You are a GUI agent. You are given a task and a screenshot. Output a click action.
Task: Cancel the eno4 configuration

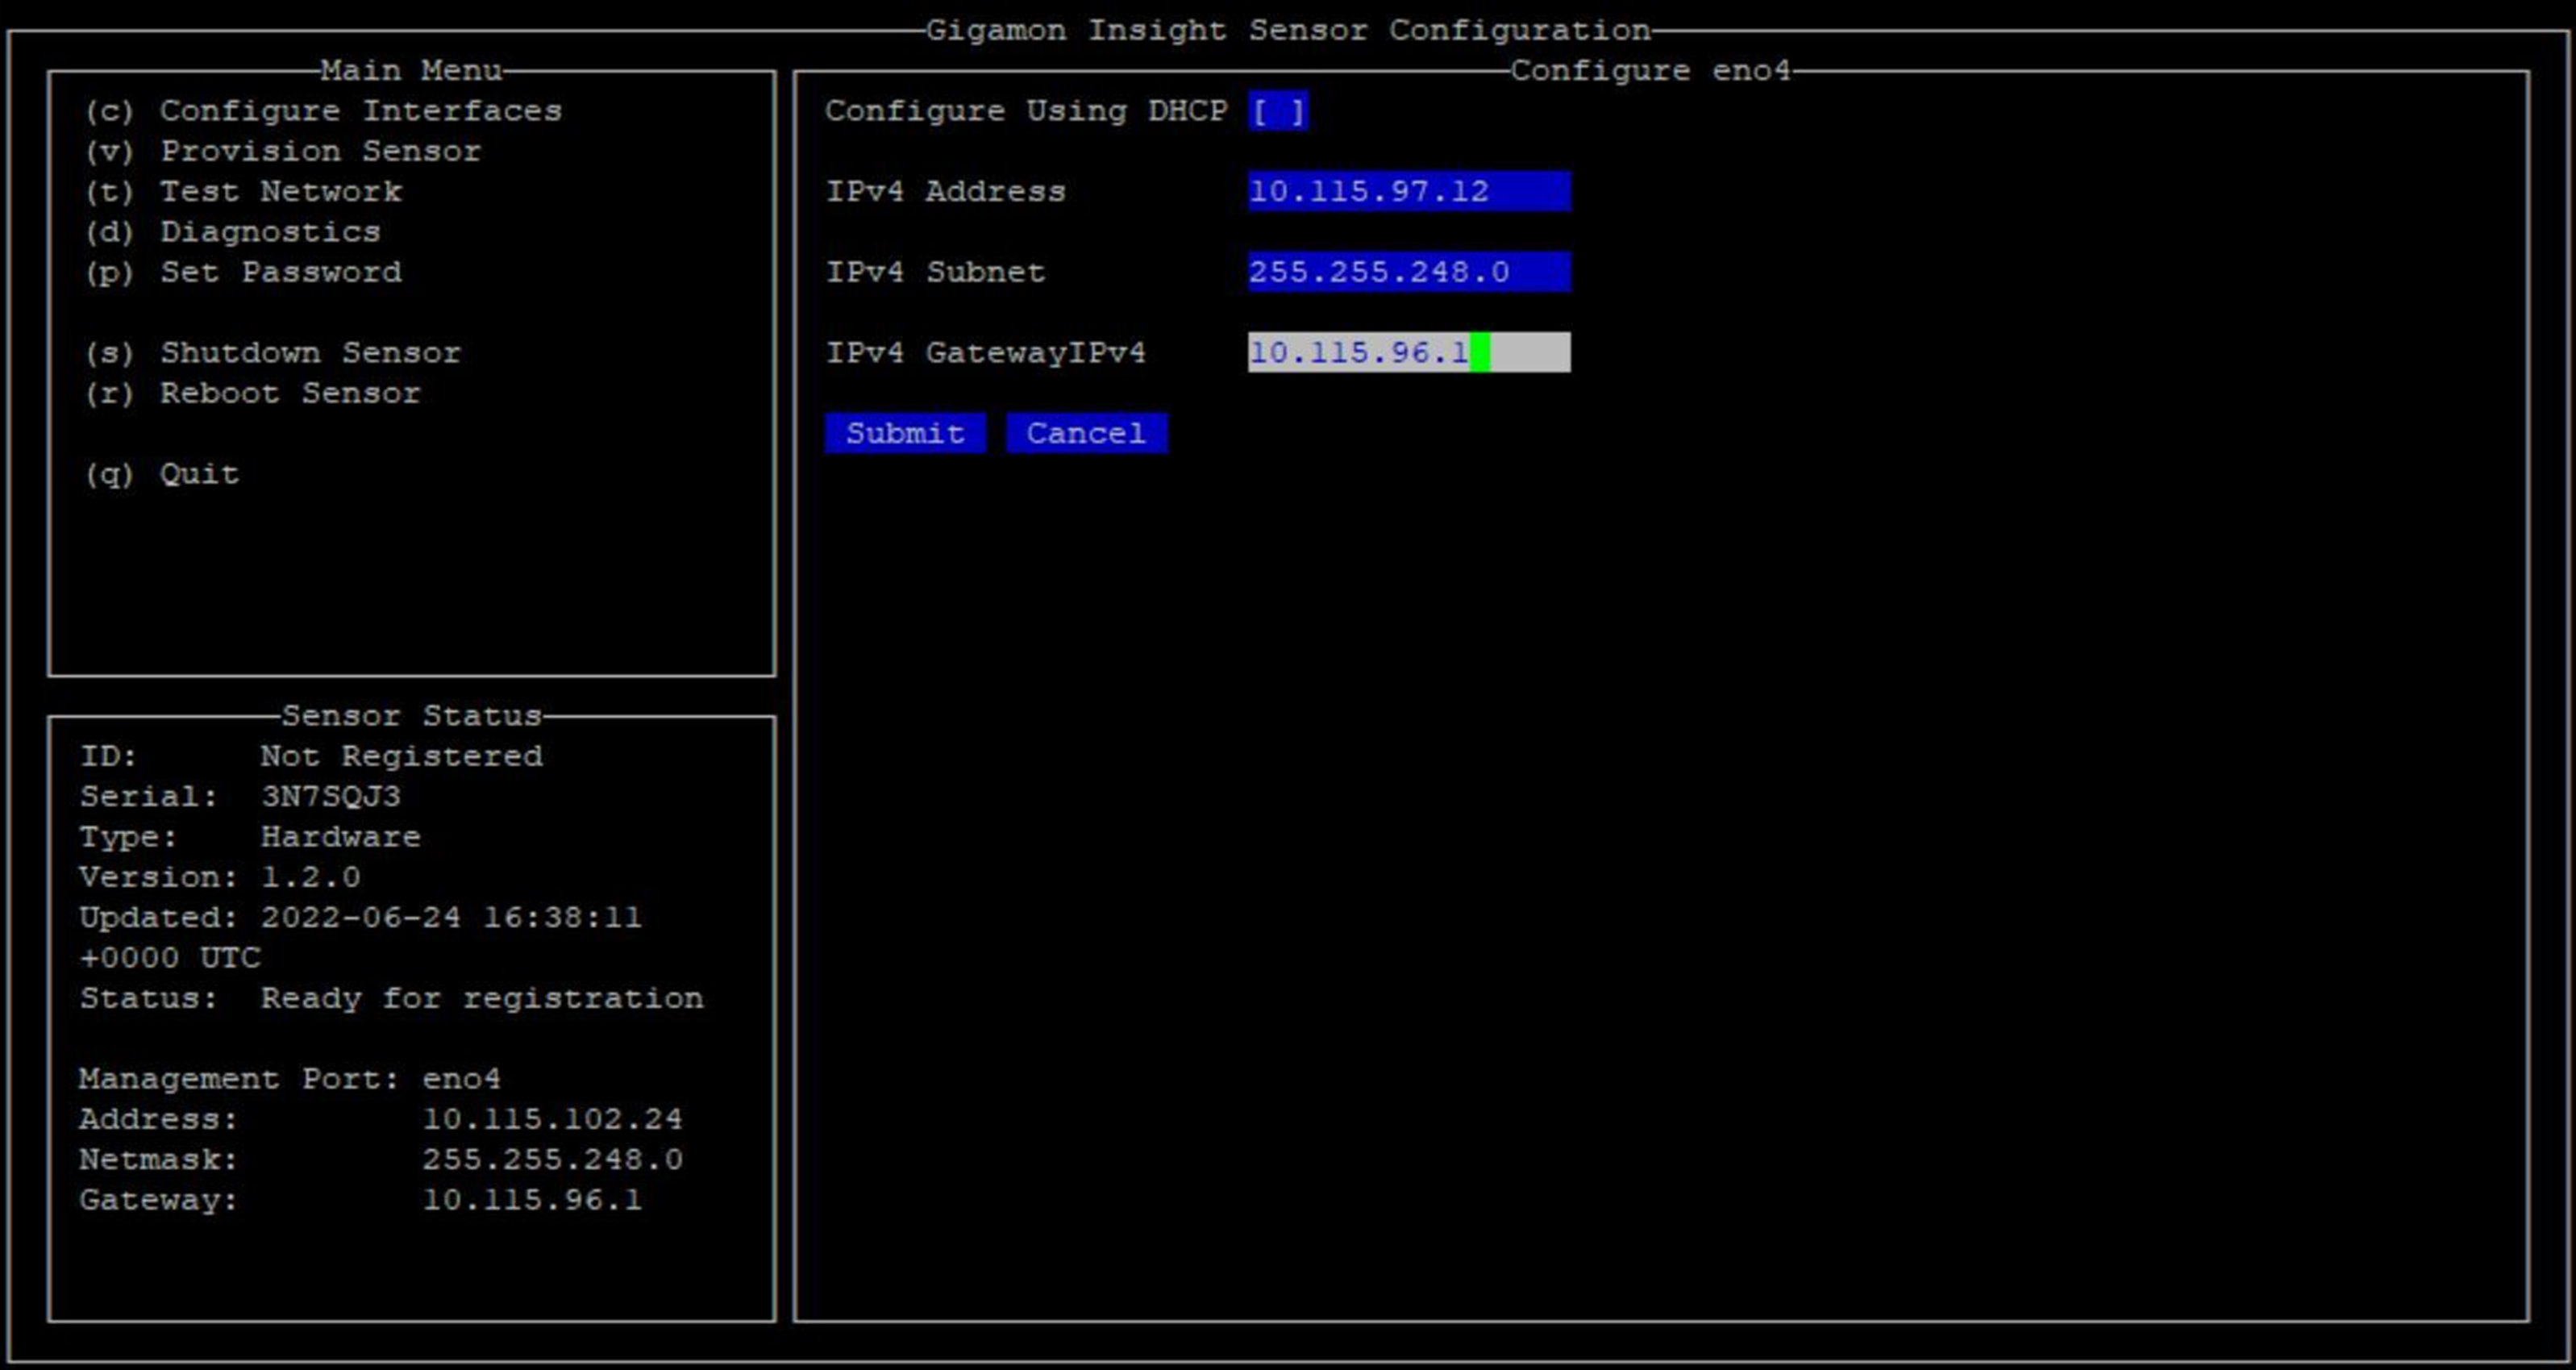[x=1086, y=433]
